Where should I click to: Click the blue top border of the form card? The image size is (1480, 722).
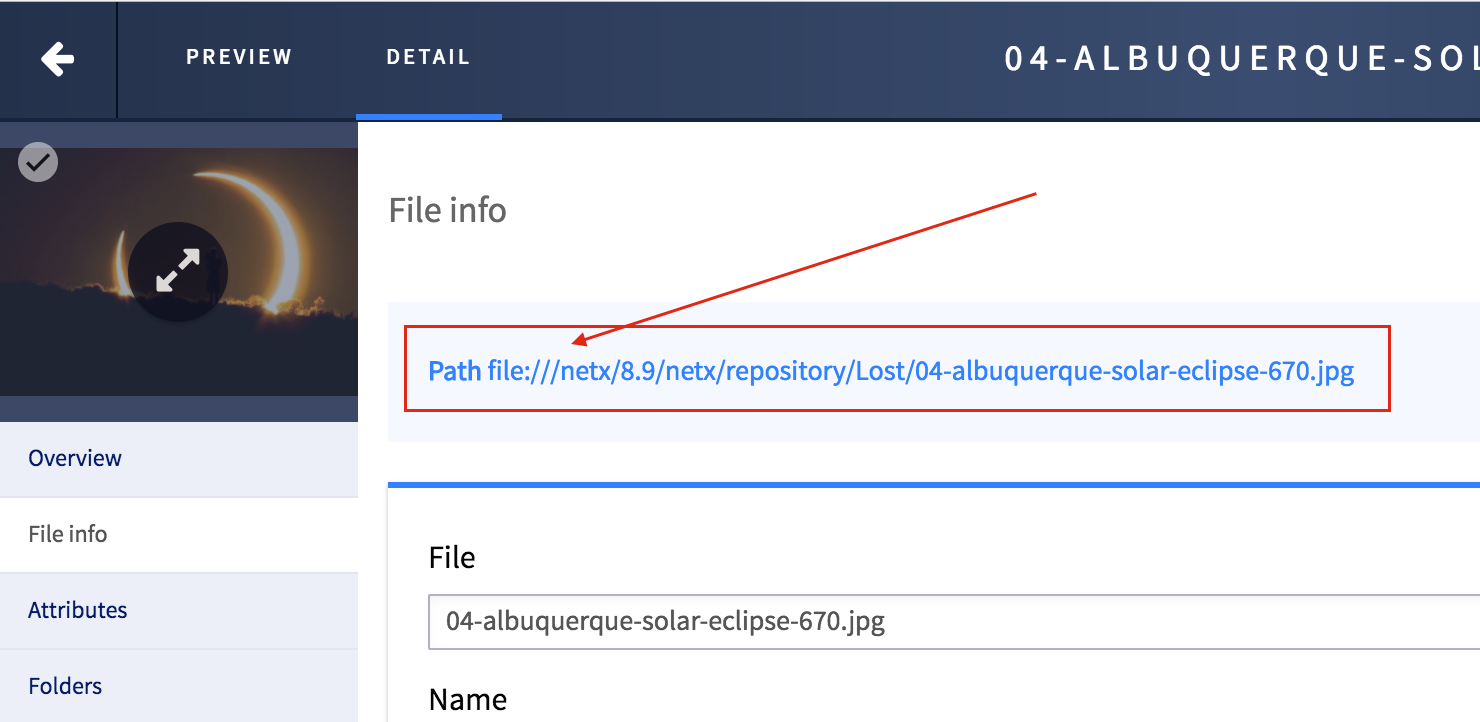pyautogui.click(x=930, y=485)
